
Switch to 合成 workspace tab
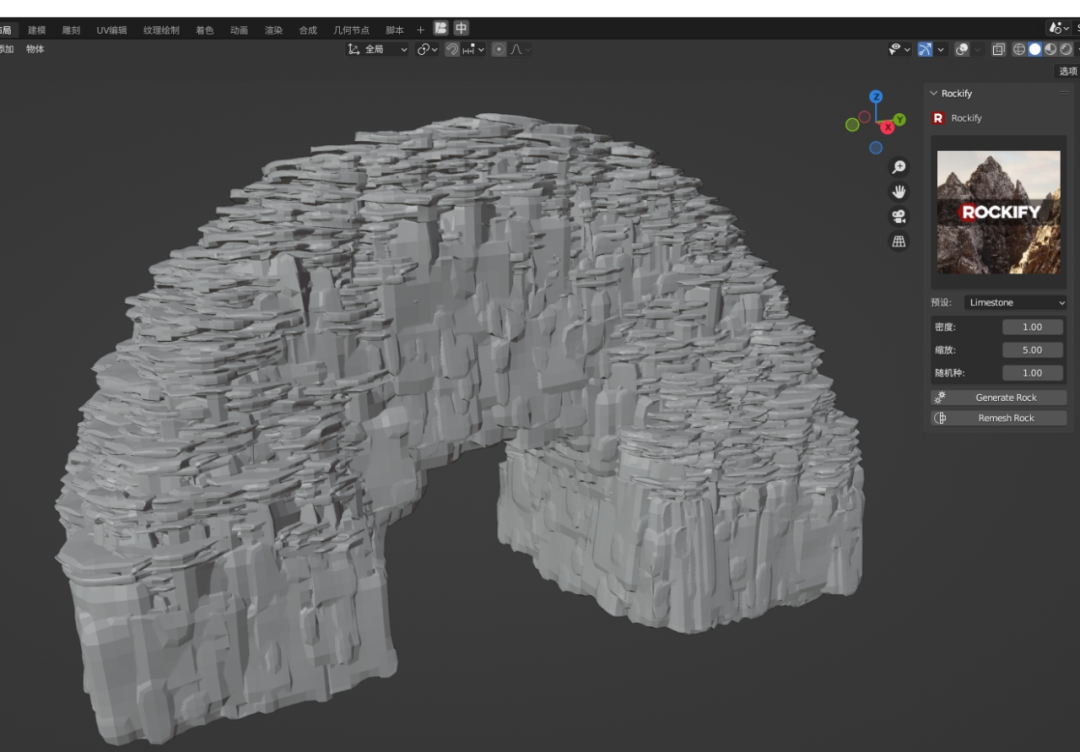(x=308, y=30)
